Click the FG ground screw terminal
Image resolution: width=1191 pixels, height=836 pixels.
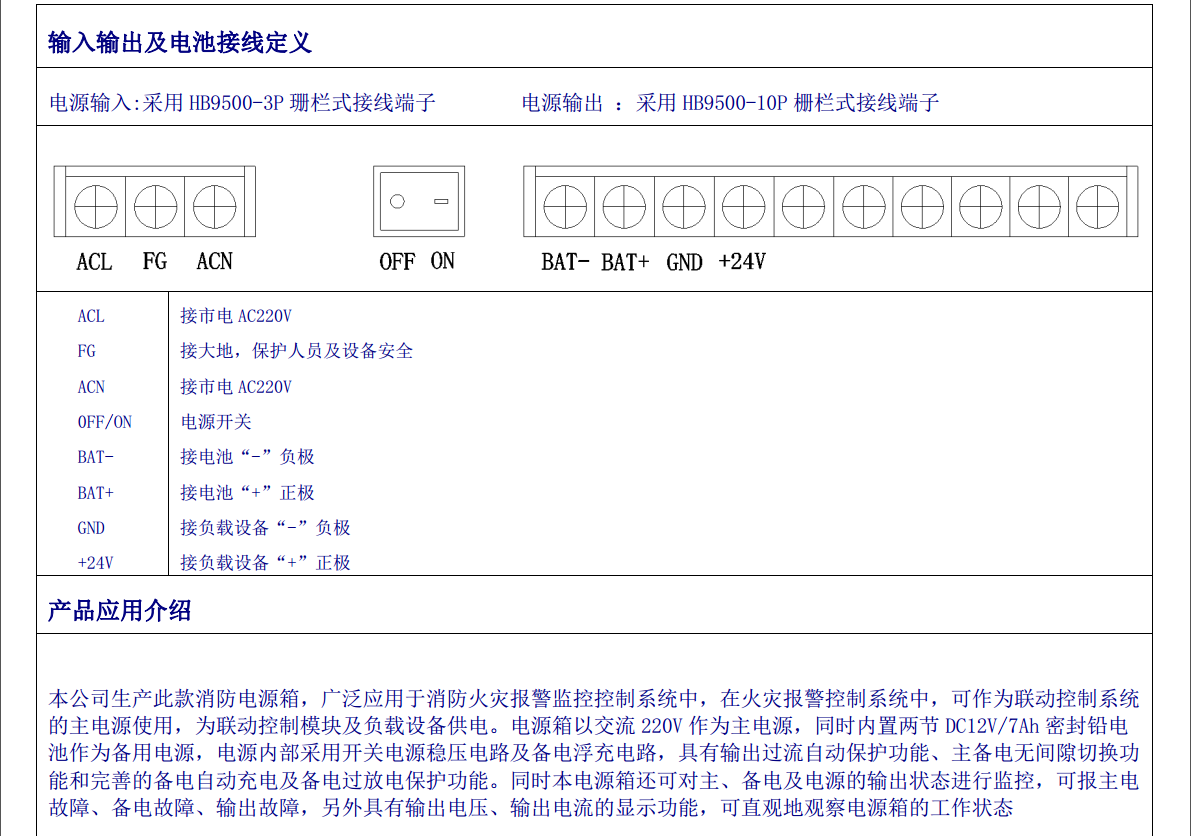click(x=155, y=208)
